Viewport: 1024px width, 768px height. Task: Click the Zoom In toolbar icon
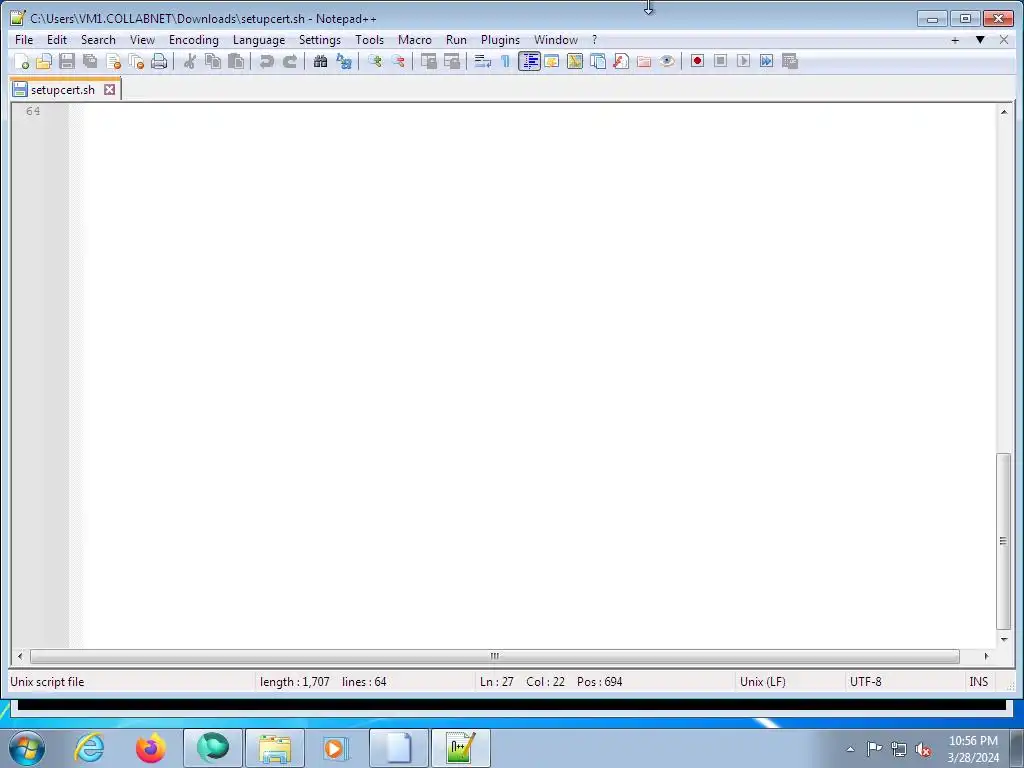click(x=374, y=61)
